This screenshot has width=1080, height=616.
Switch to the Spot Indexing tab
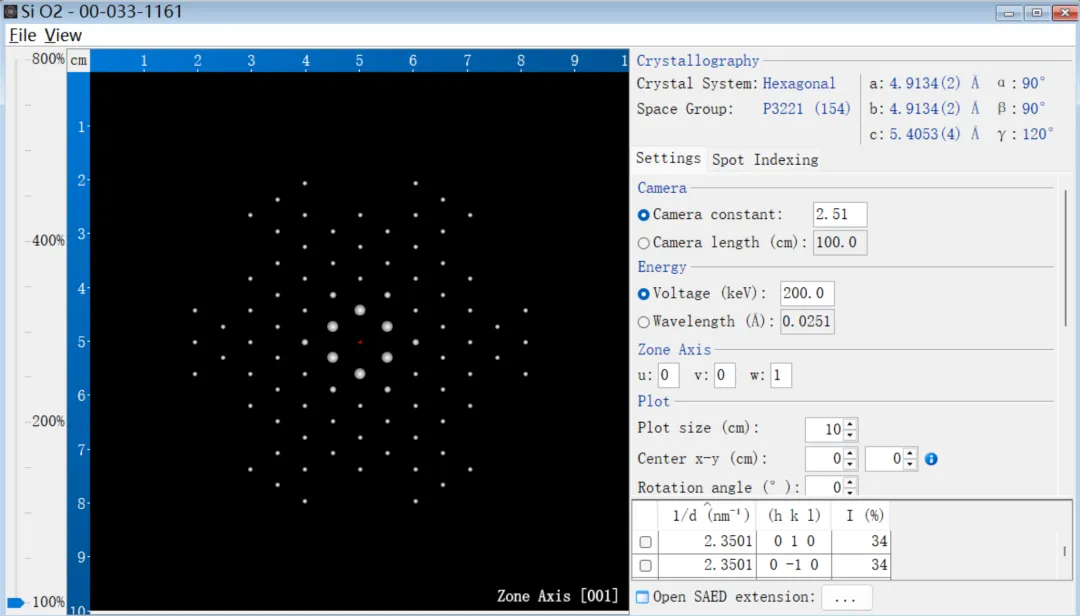coord(765,160)
